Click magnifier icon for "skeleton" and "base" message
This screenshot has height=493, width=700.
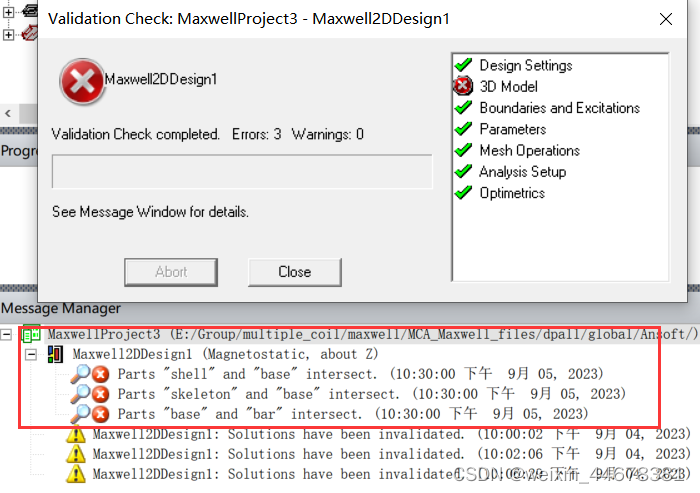click(80, 394)
